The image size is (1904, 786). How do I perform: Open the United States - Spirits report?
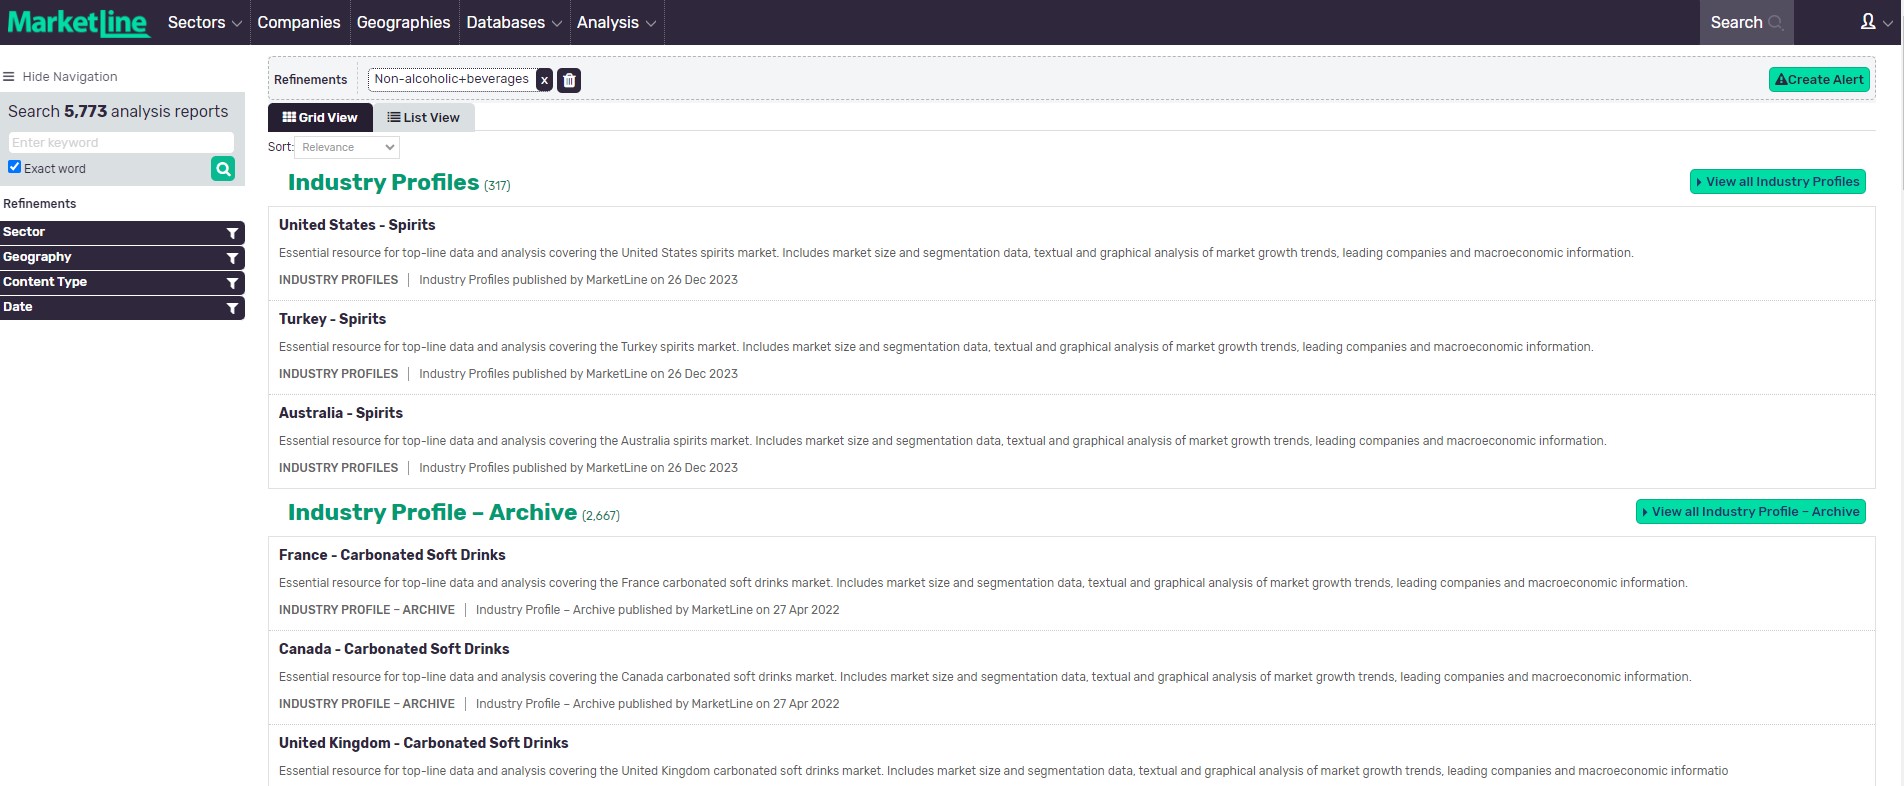pos(357,225)
